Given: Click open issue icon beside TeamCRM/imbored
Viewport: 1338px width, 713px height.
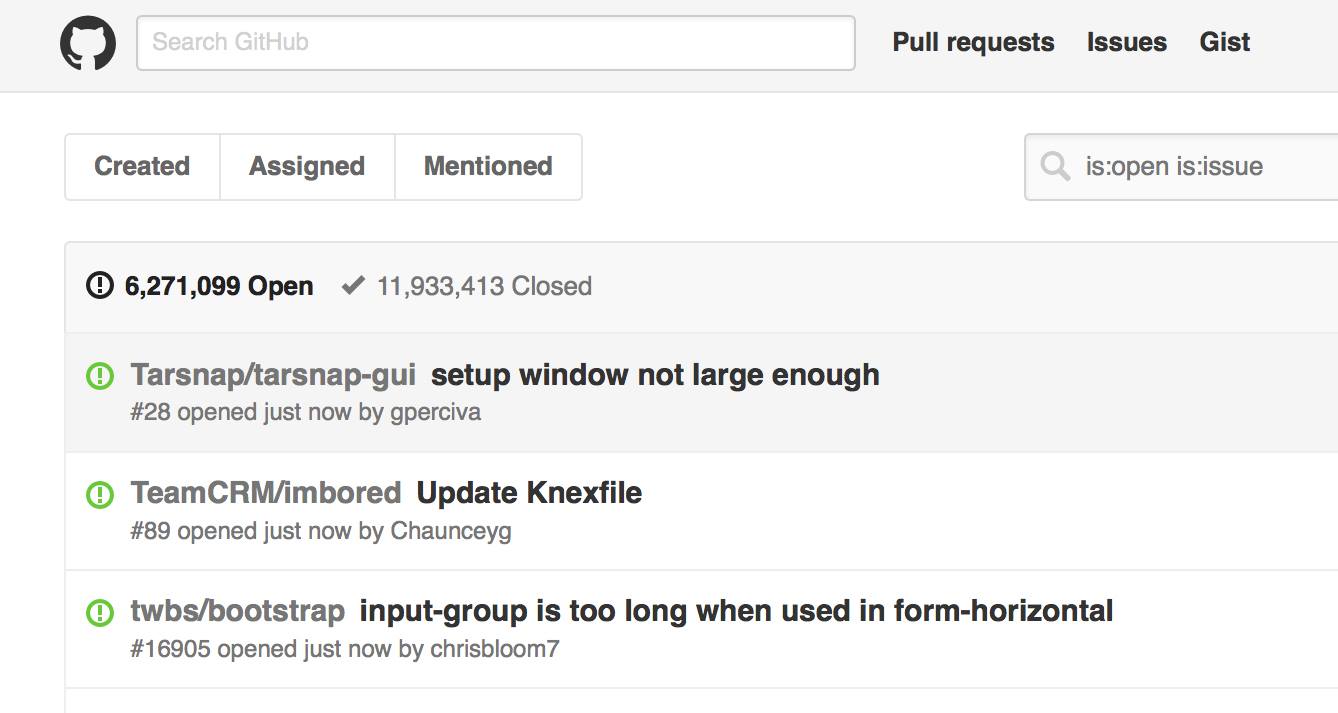Looking at the screenshot, I should [x=99, y=494].
